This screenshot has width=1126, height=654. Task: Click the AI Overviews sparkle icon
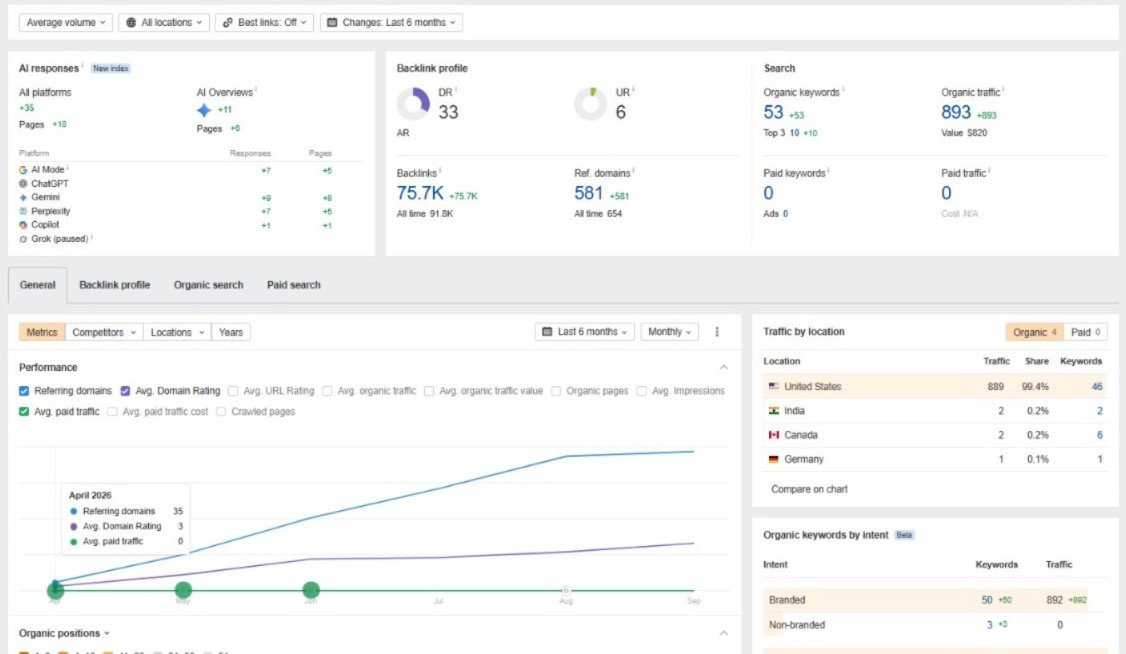pos(204,110)
